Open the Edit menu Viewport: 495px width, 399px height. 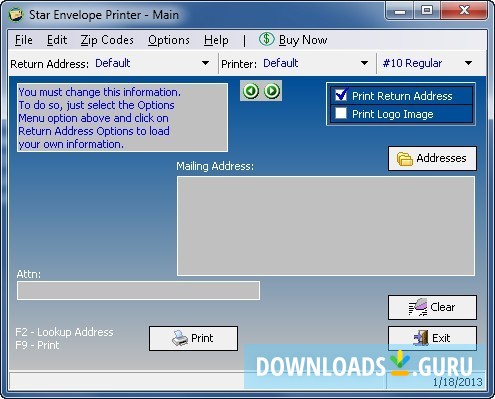pyautogui.click(x=57, y=40)
